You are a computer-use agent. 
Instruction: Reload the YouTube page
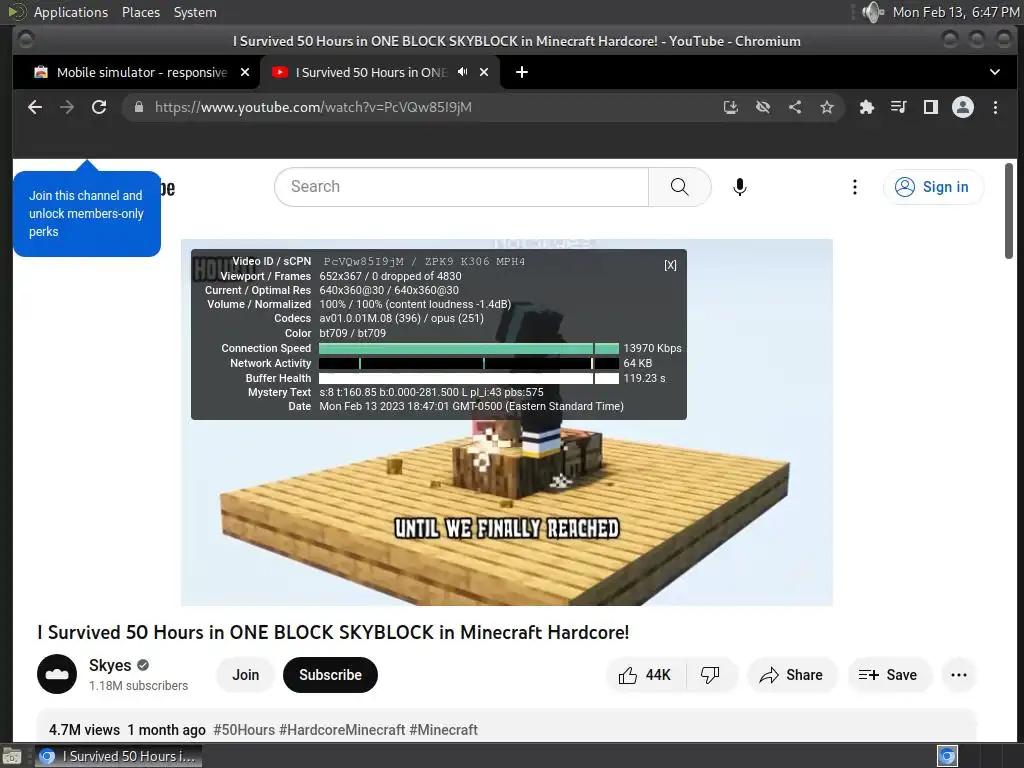coord(99,107)
